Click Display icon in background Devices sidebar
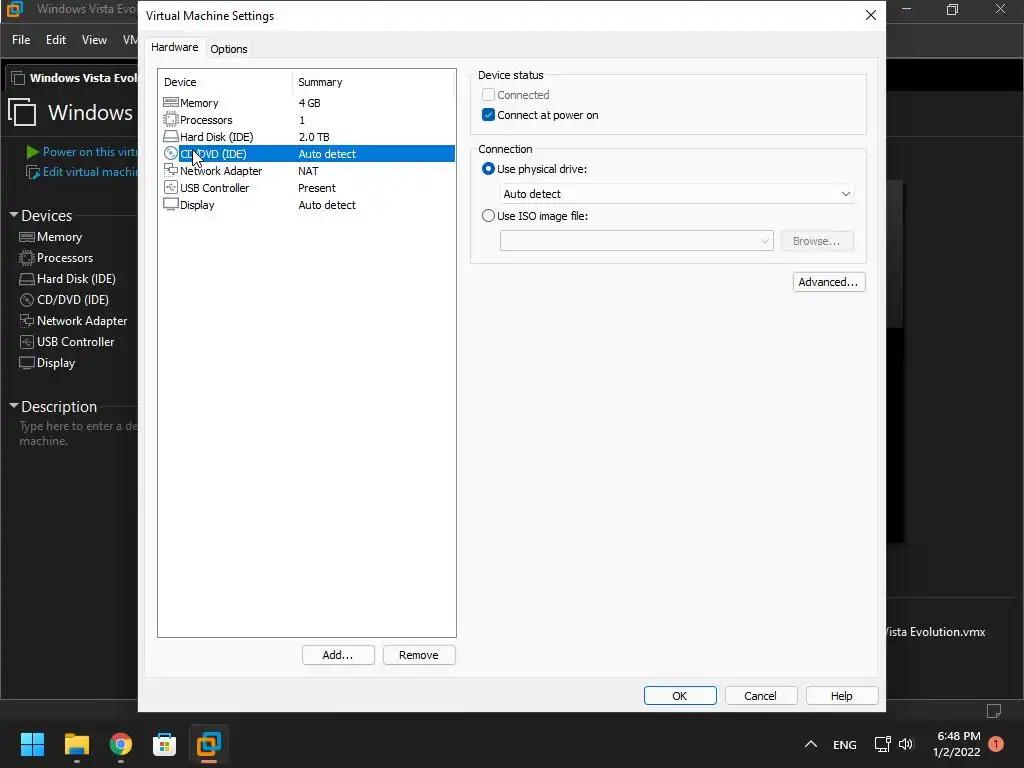The height and width of the screenshot is (768, 1024). pyautogui.click(x=27, y=363)
